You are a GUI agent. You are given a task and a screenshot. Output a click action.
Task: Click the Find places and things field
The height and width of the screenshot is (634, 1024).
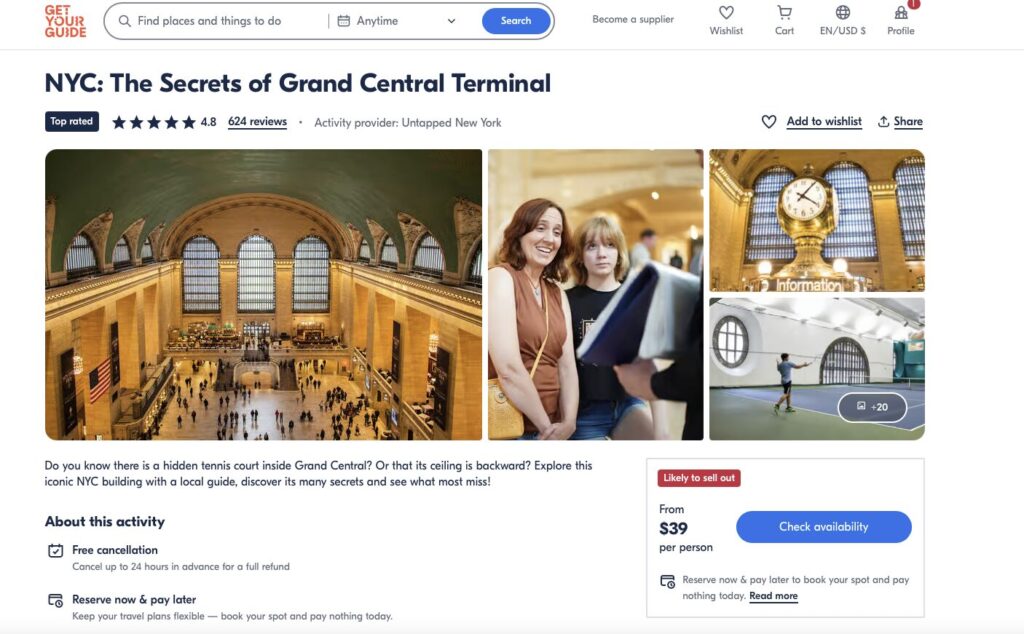point(222,21)
